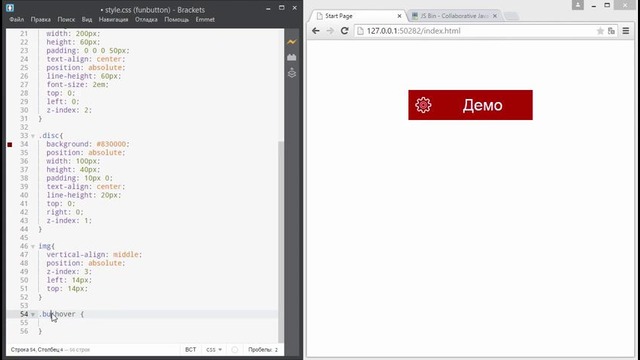Click the 'img{' selector text
The width and height of the screenshot is (640, 360).
[x=47, y=246]
